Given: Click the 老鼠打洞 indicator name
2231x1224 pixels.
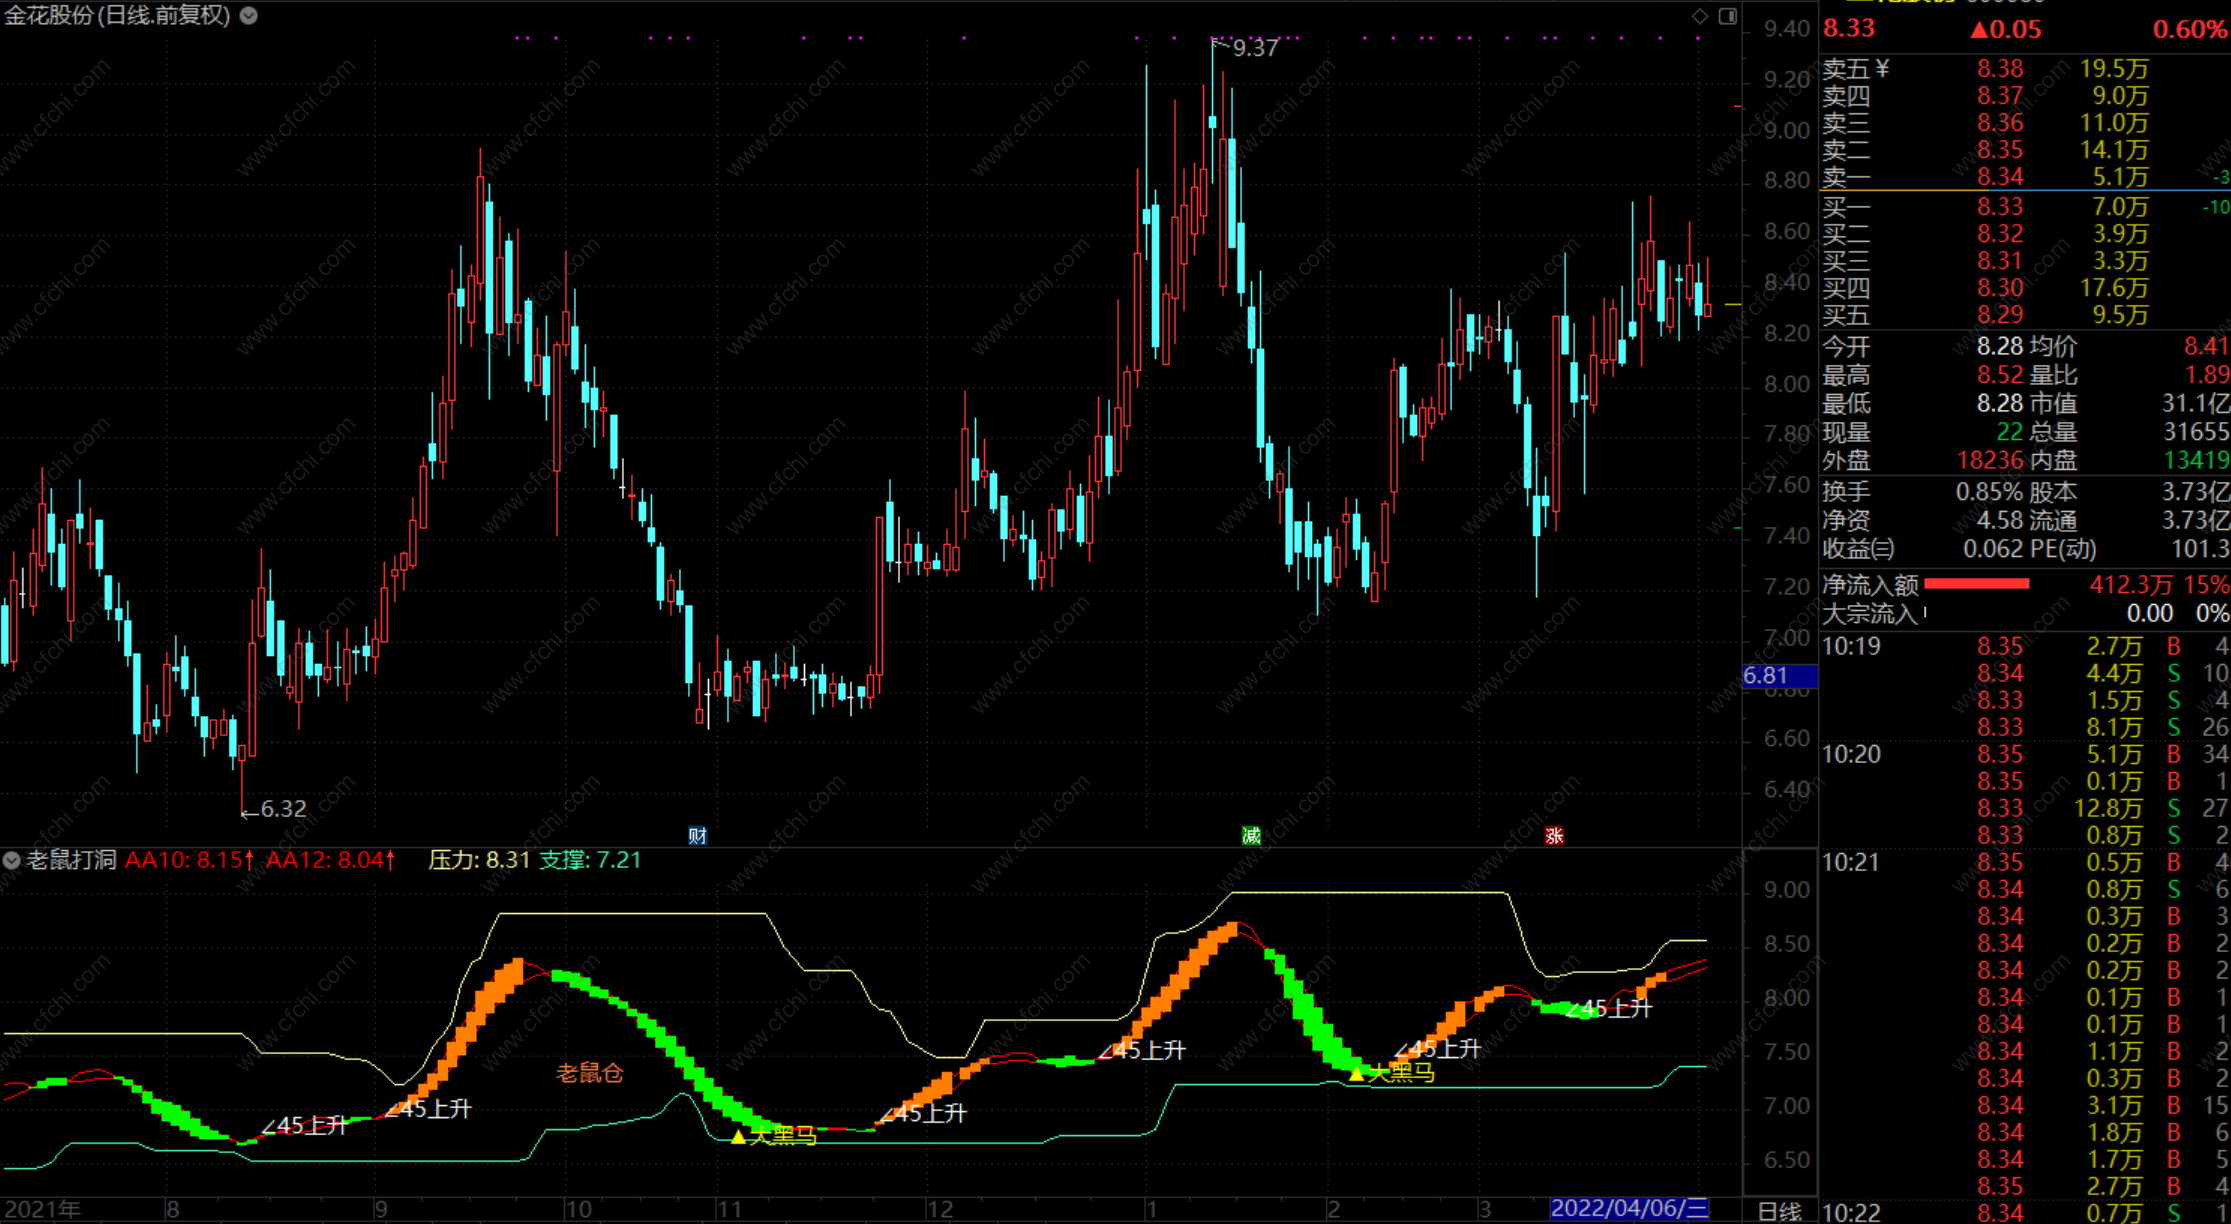Looking at the screenshot, I should 72,860.
